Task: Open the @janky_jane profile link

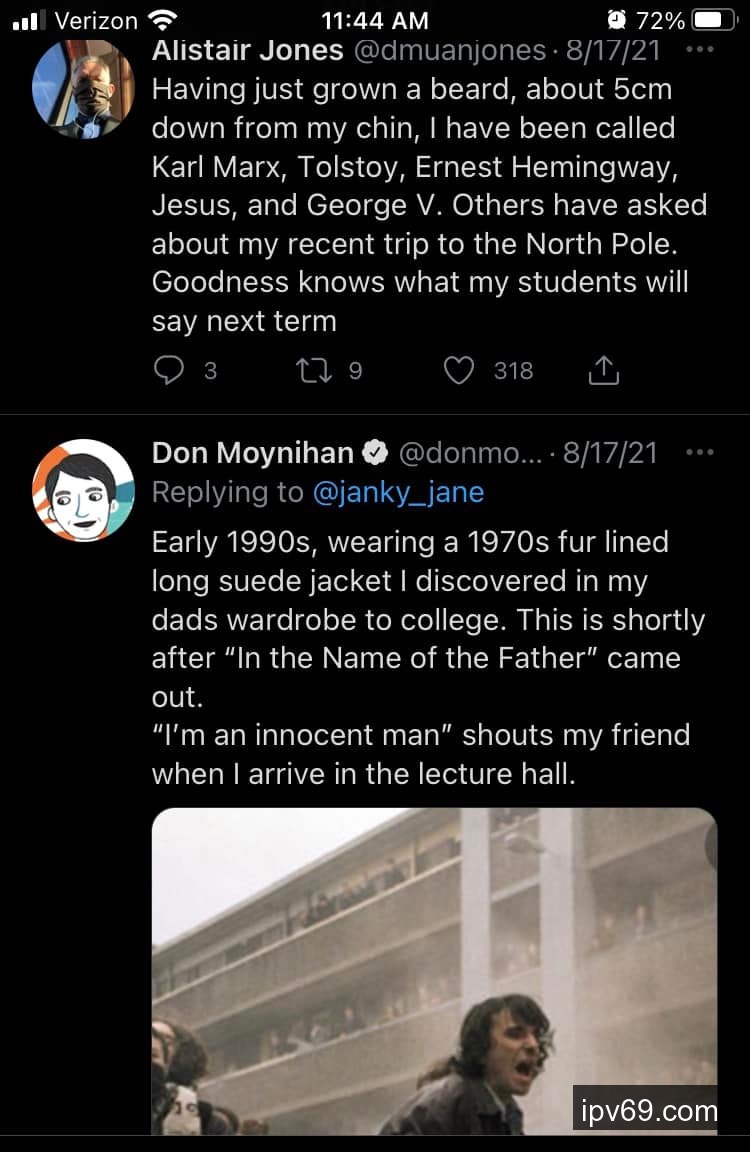Action: click(398, 492)
